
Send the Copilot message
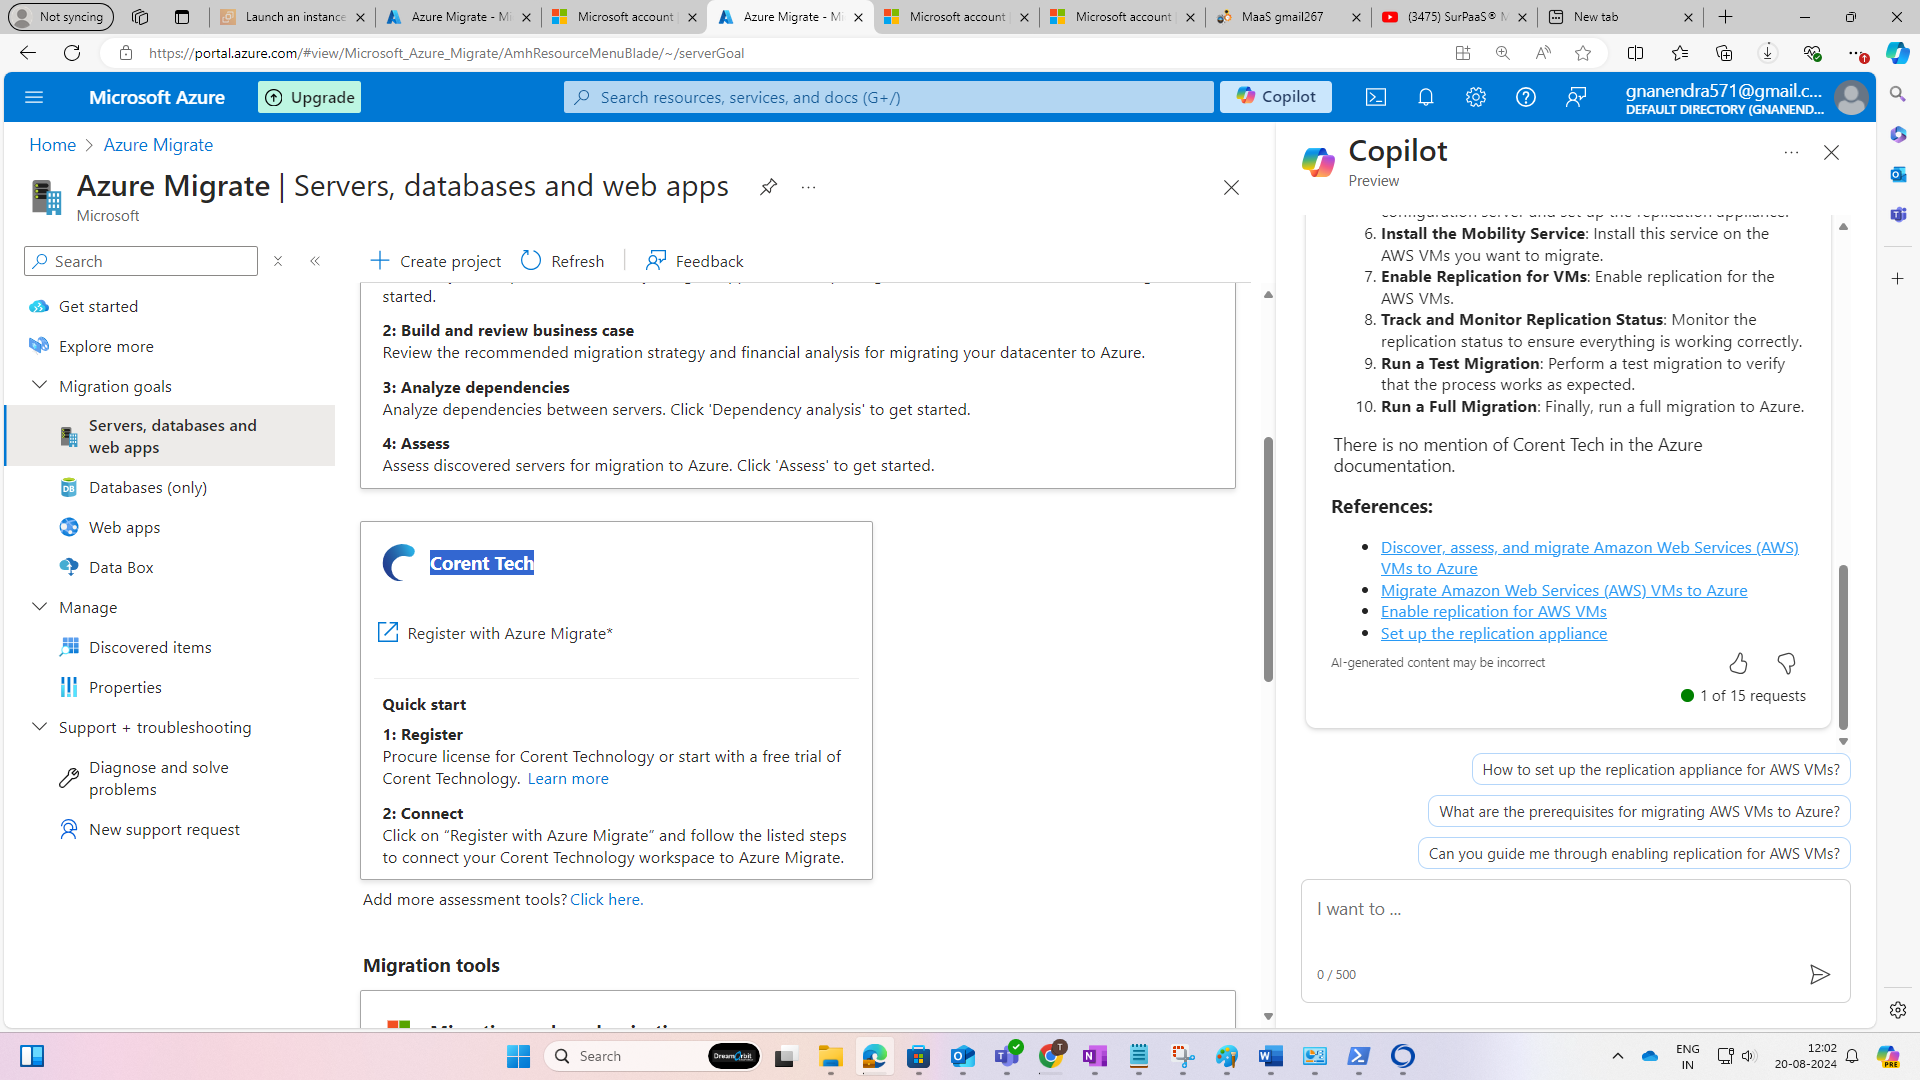coord(1819,974)
